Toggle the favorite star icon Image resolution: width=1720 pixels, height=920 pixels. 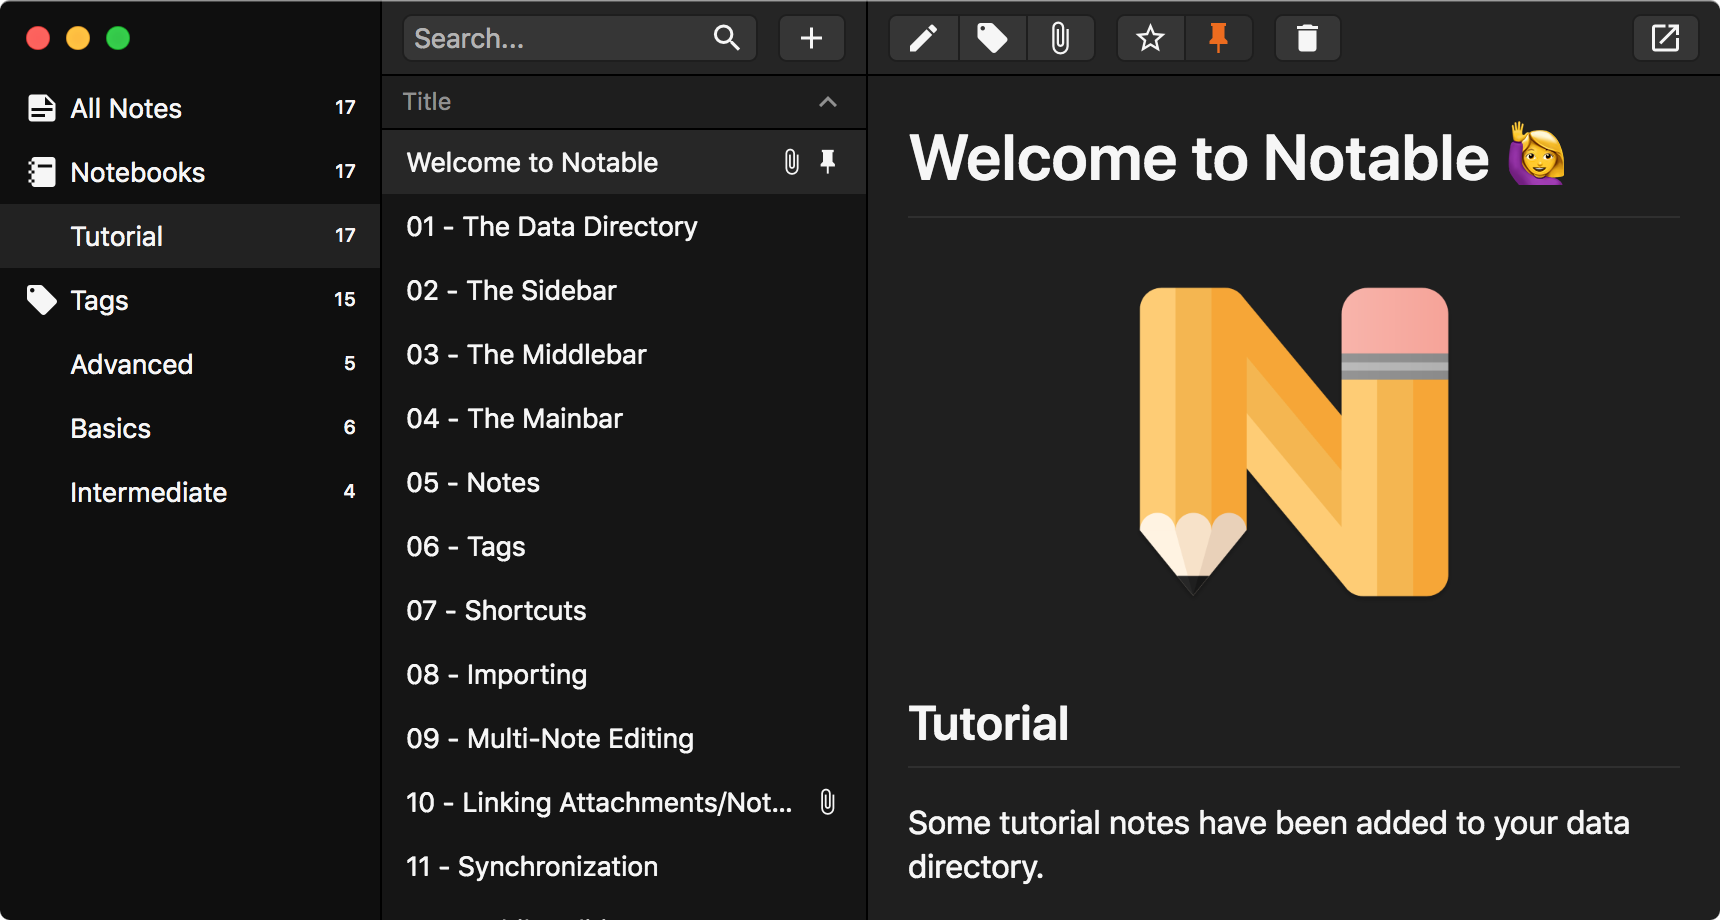(x=1150, y=39)
